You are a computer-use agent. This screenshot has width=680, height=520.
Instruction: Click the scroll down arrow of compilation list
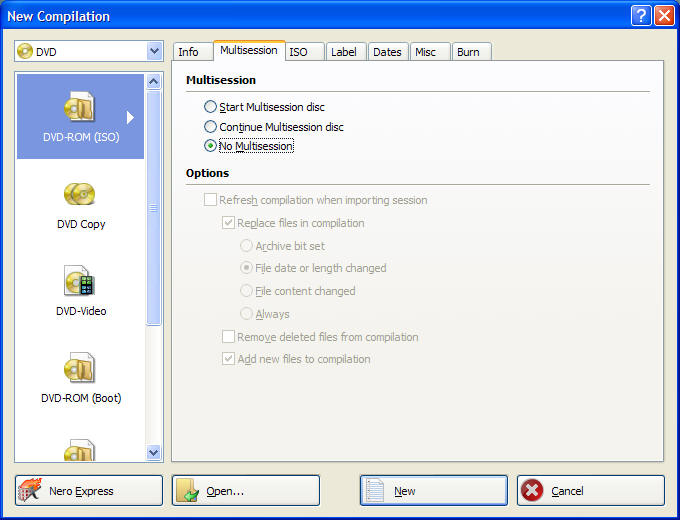pos(154,452)
